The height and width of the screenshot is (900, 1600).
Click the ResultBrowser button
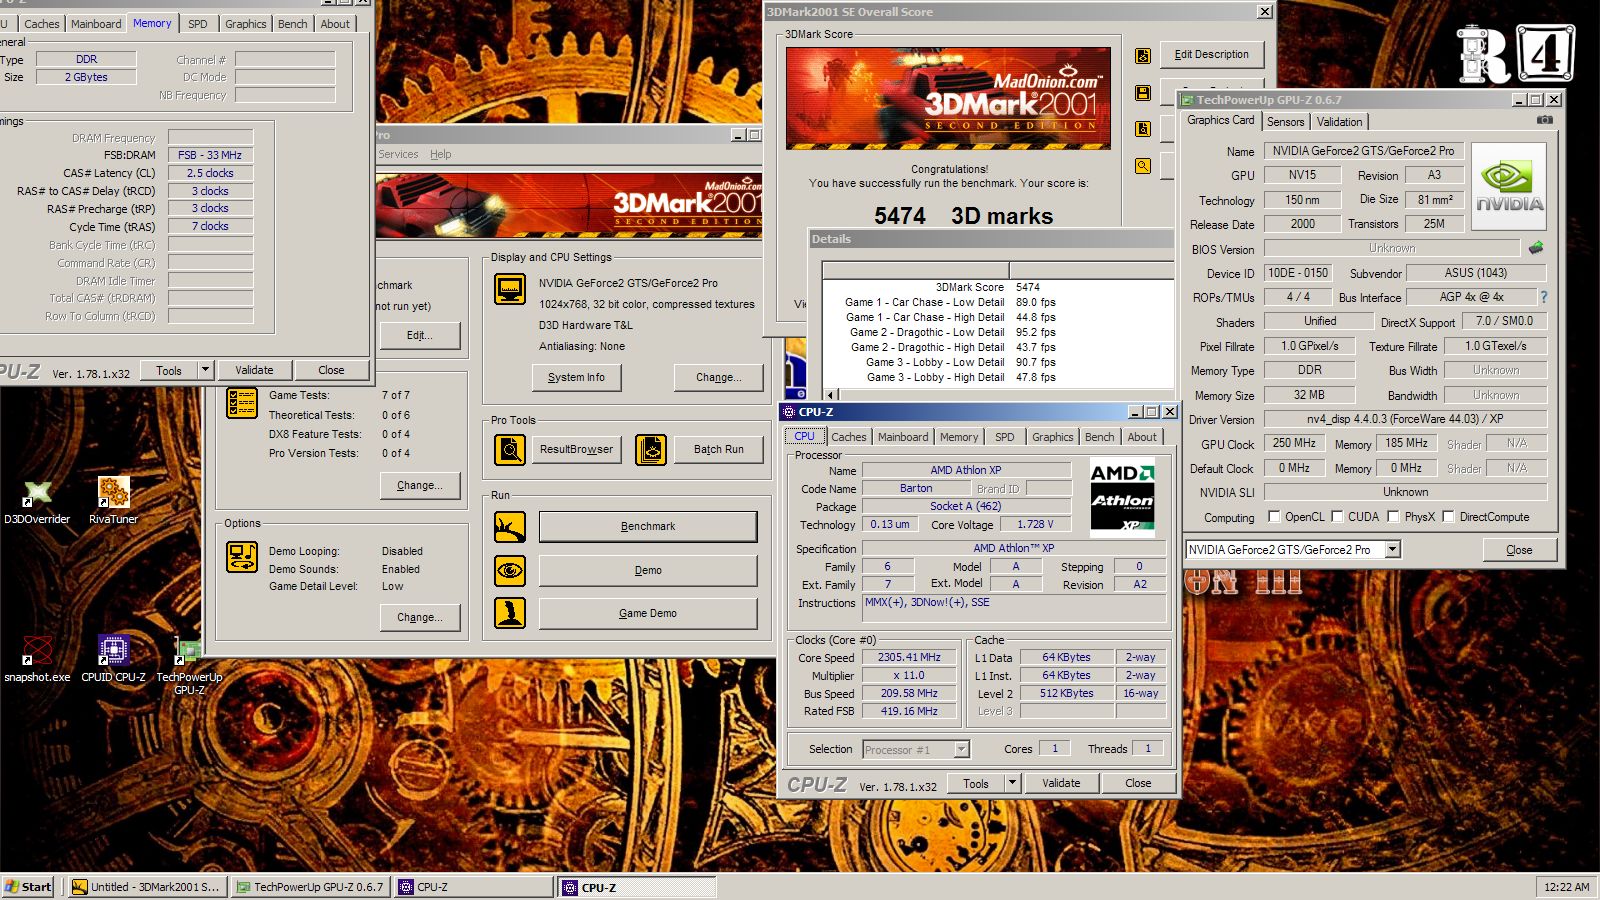576,450
